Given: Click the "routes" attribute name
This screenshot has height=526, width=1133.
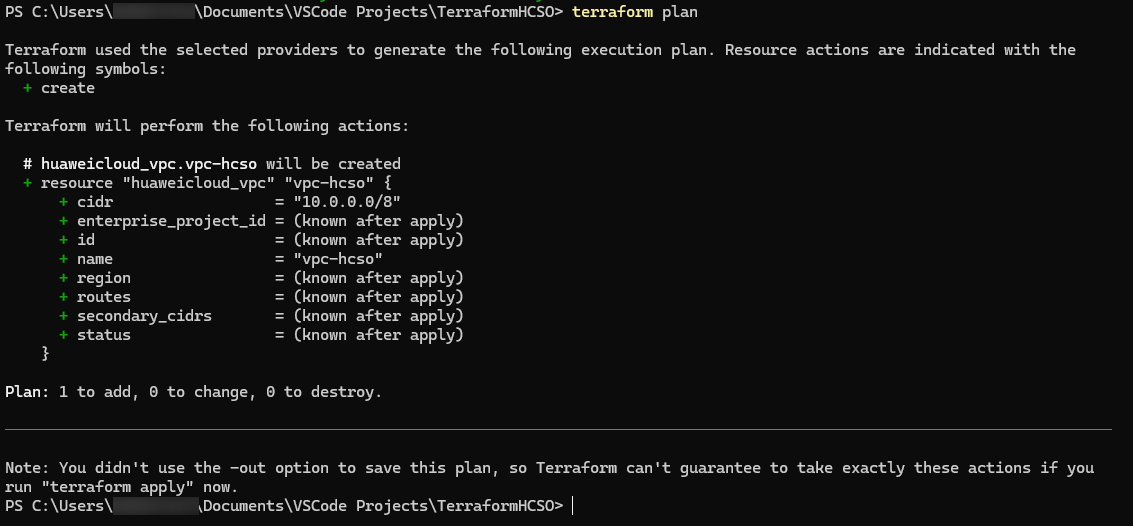Looking at the screenshot, I should [104, 297].
